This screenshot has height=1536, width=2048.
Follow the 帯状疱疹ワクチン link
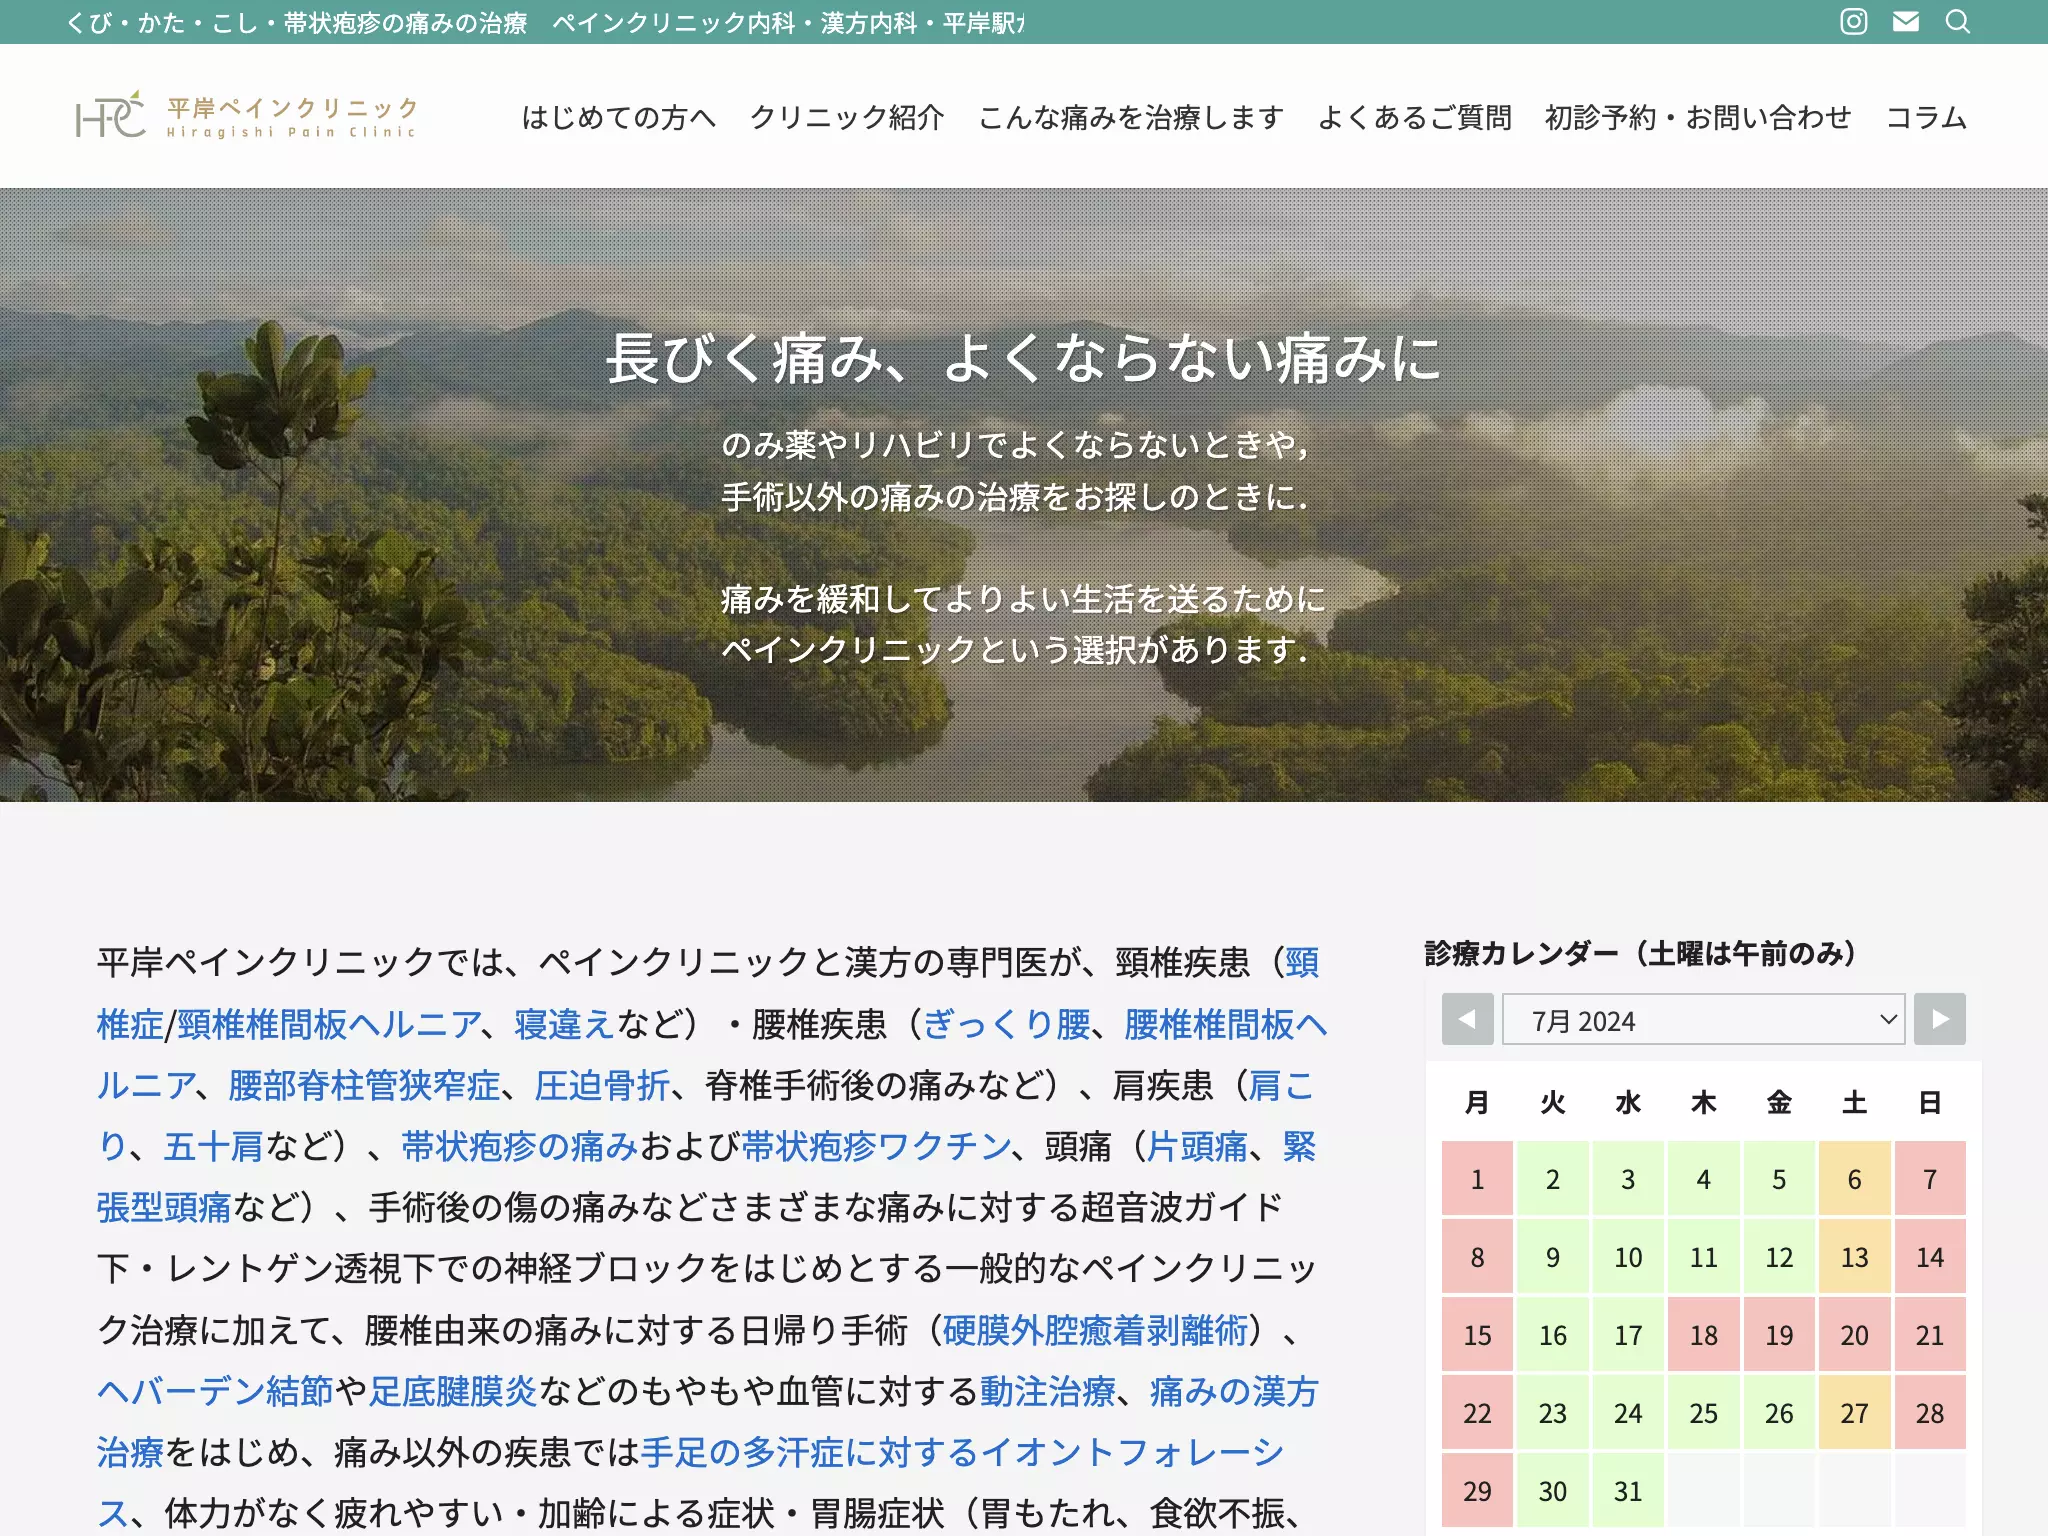[876, 1146]
